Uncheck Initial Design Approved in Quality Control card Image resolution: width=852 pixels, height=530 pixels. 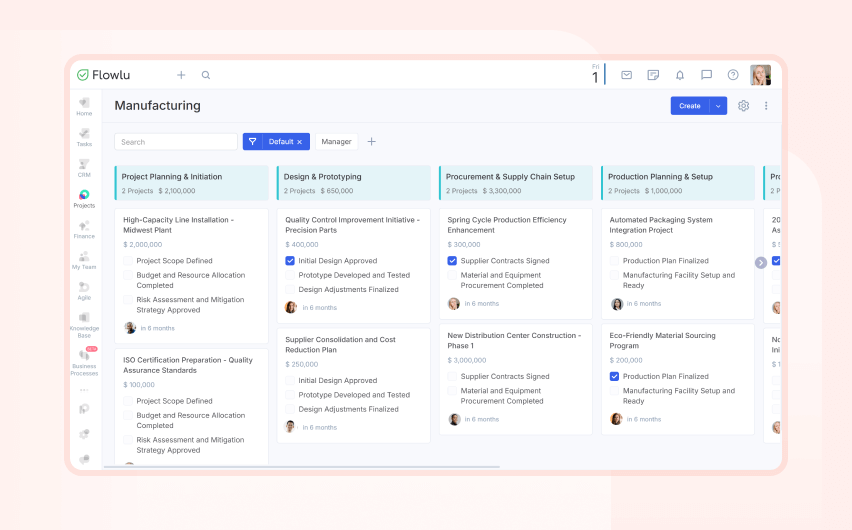pyautogui.click(x=290, y=261)
